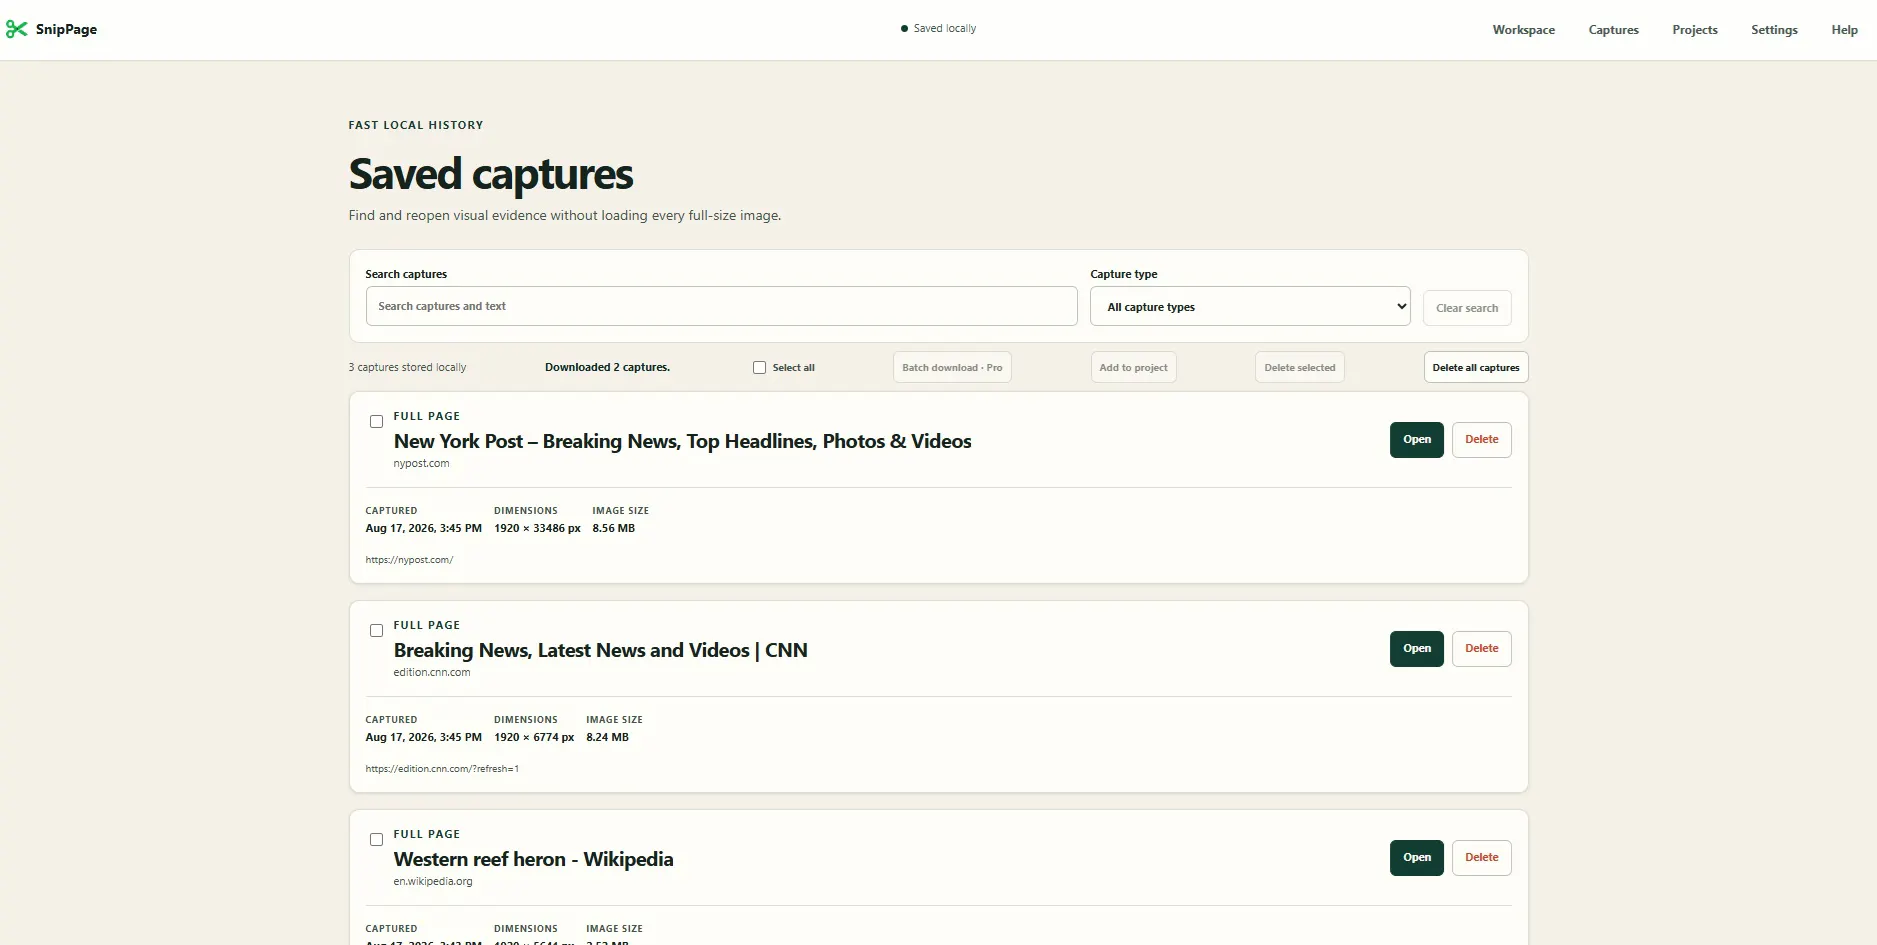The width and height of the screenshot is (1877, 945).
Task: Click the Downloaded 2 captures status message
Action: pyautogui.click(x=607, y=368)
